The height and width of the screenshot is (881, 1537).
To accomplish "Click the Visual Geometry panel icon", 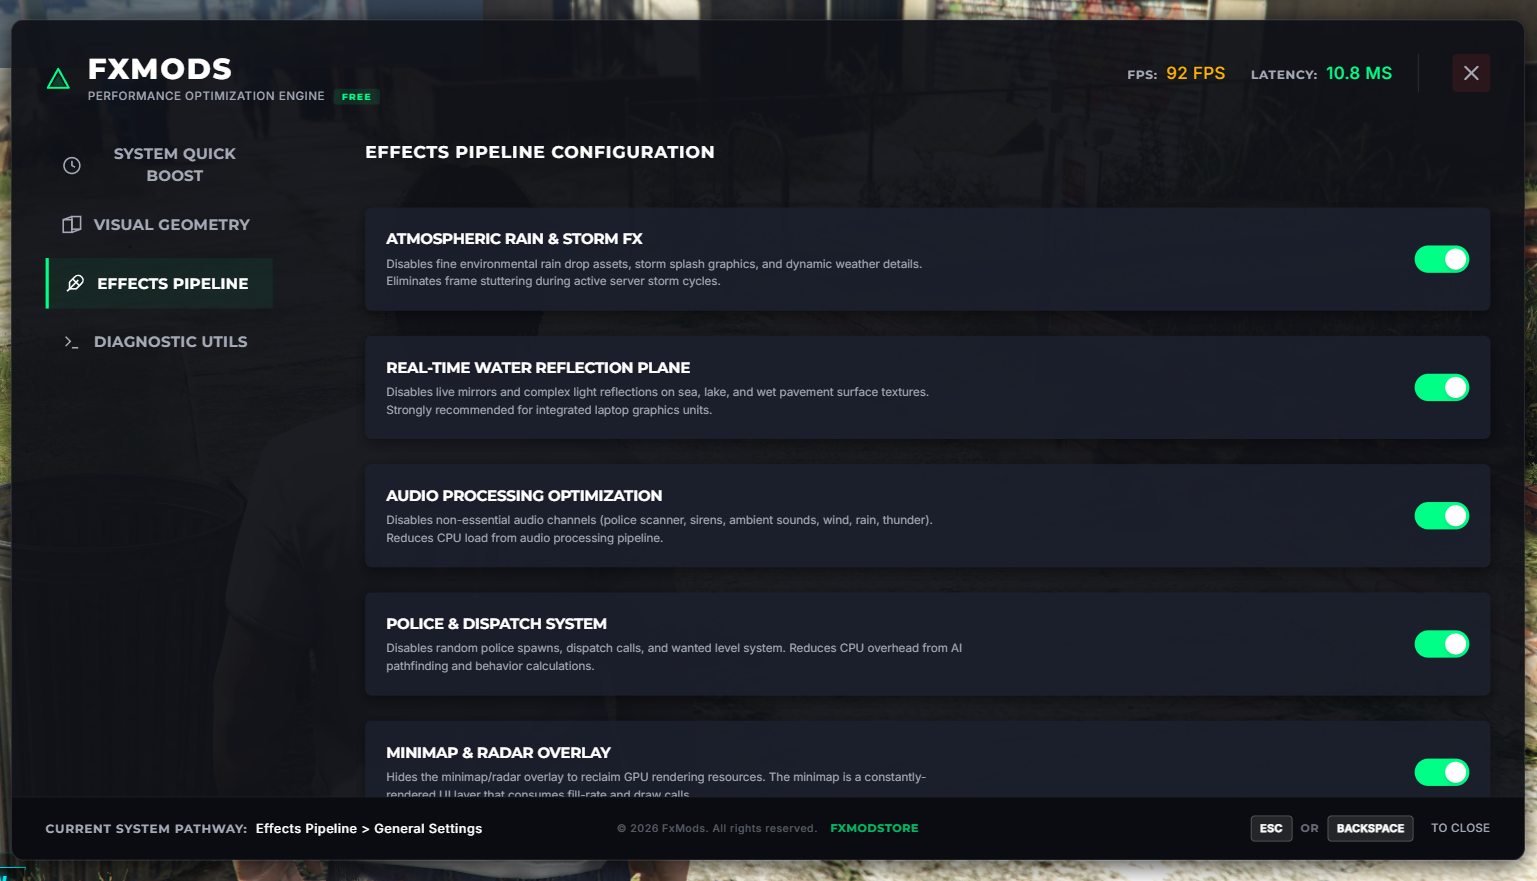I will pyautogui.click(x=72, y=225).
